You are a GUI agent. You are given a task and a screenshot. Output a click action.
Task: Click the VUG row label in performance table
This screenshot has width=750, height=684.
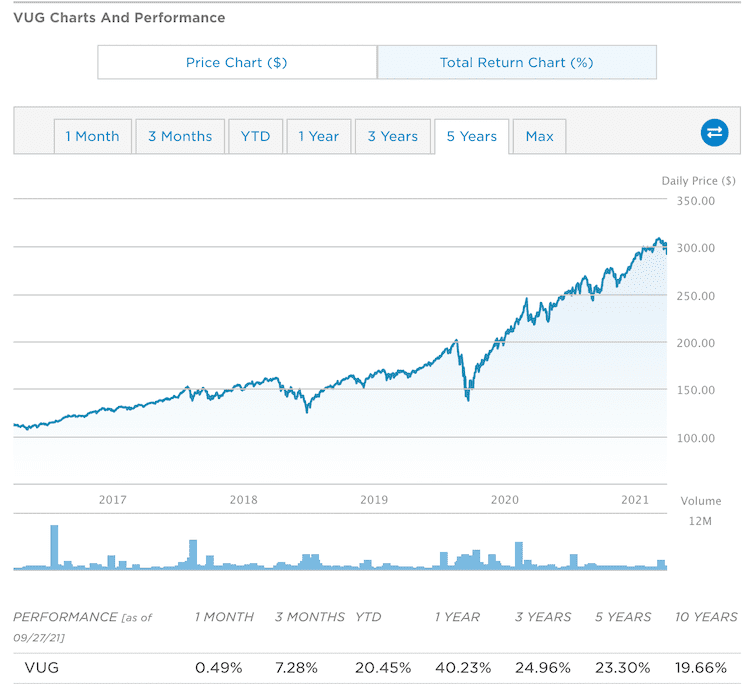pos(42,668)
